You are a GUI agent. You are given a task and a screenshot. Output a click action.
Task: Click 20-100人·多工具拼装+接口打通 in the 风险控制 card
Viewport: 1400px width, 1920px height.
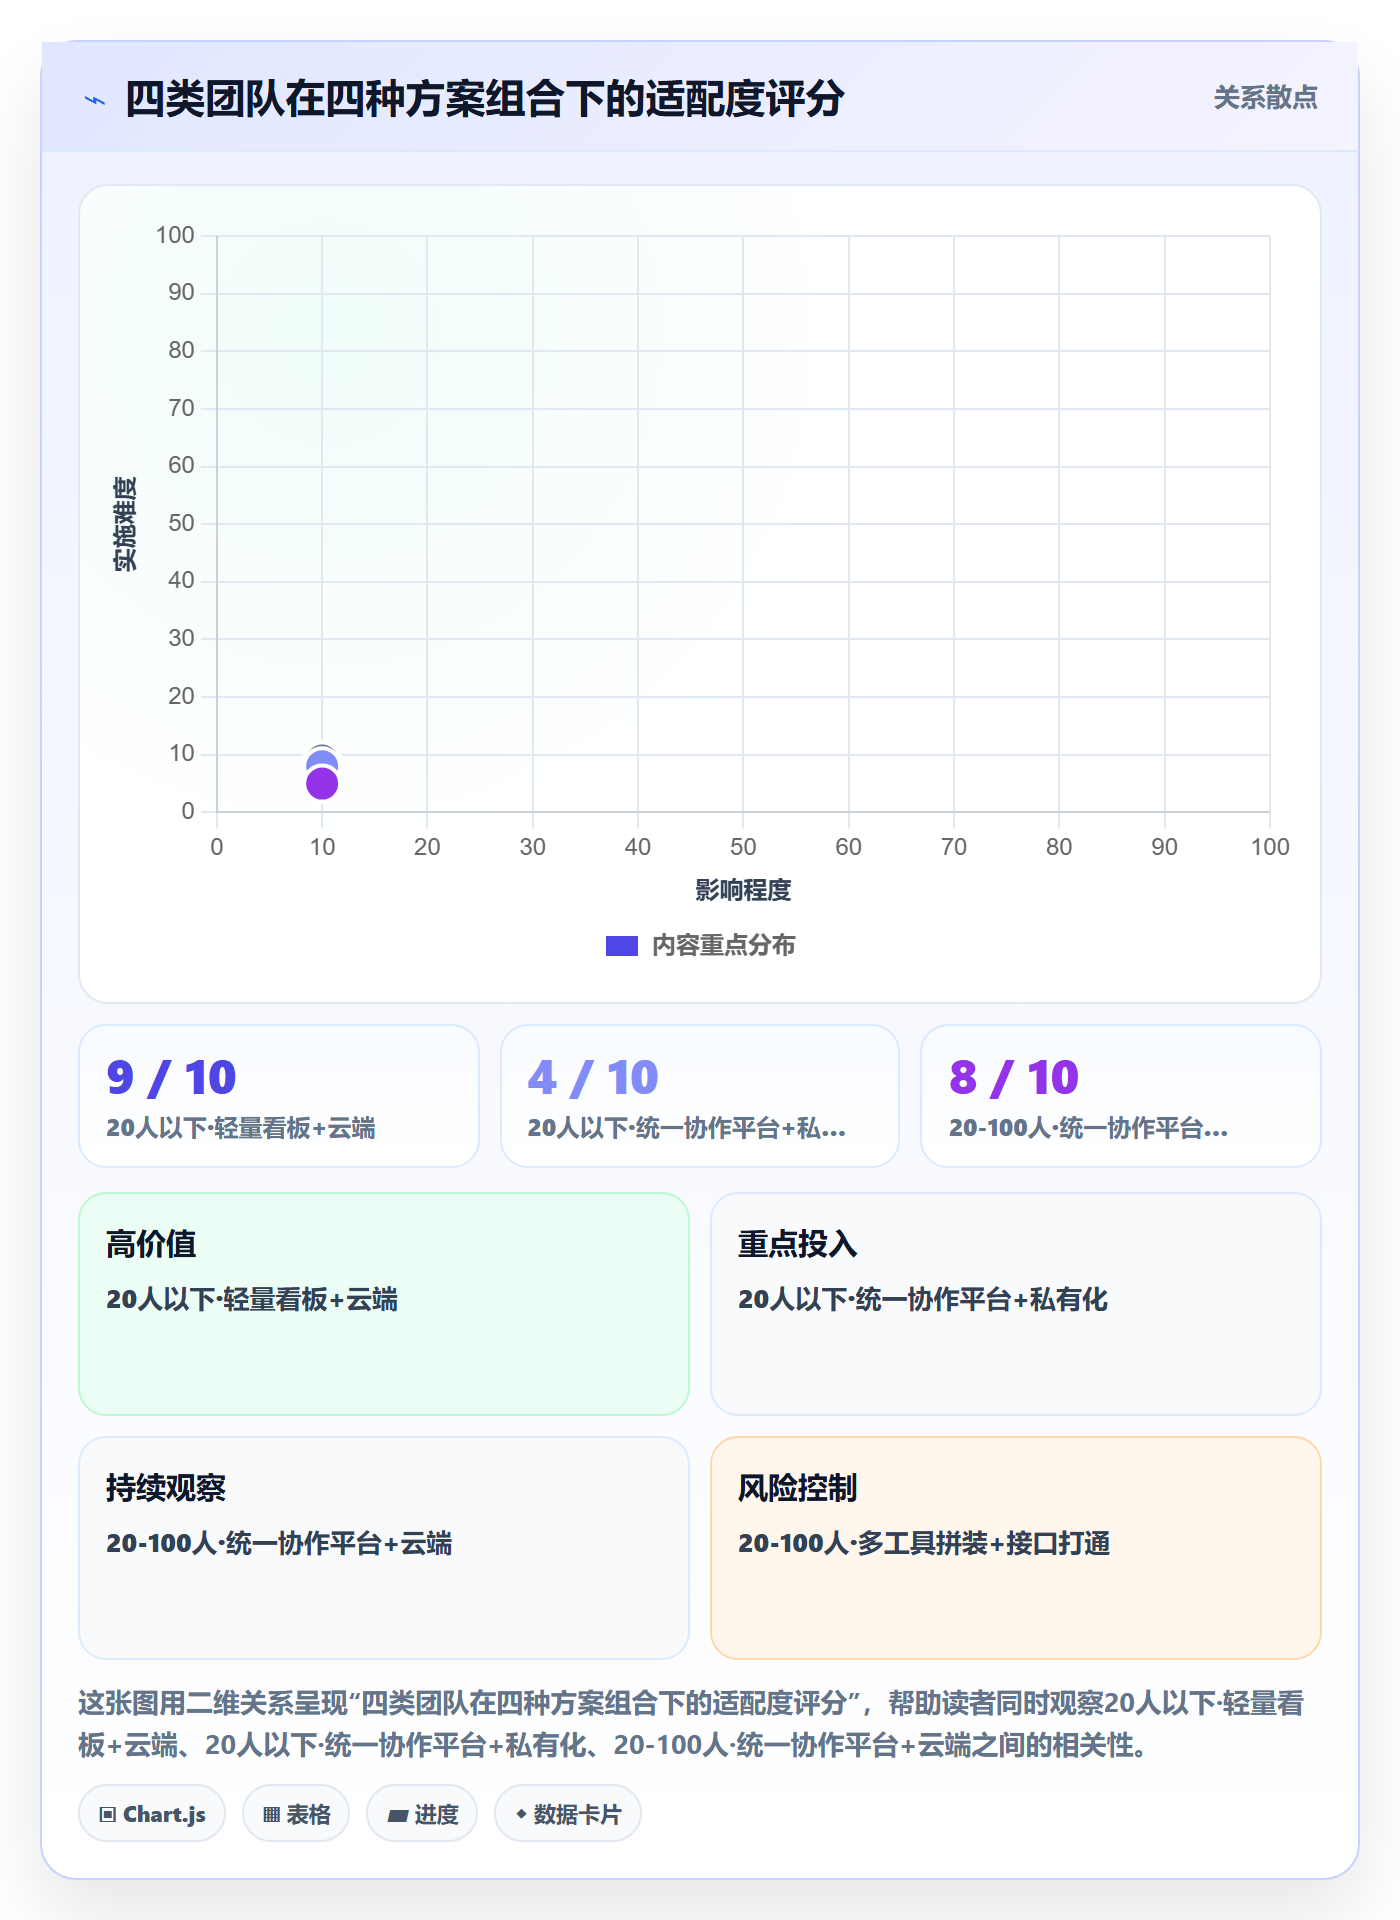[x=924, y=1543]
